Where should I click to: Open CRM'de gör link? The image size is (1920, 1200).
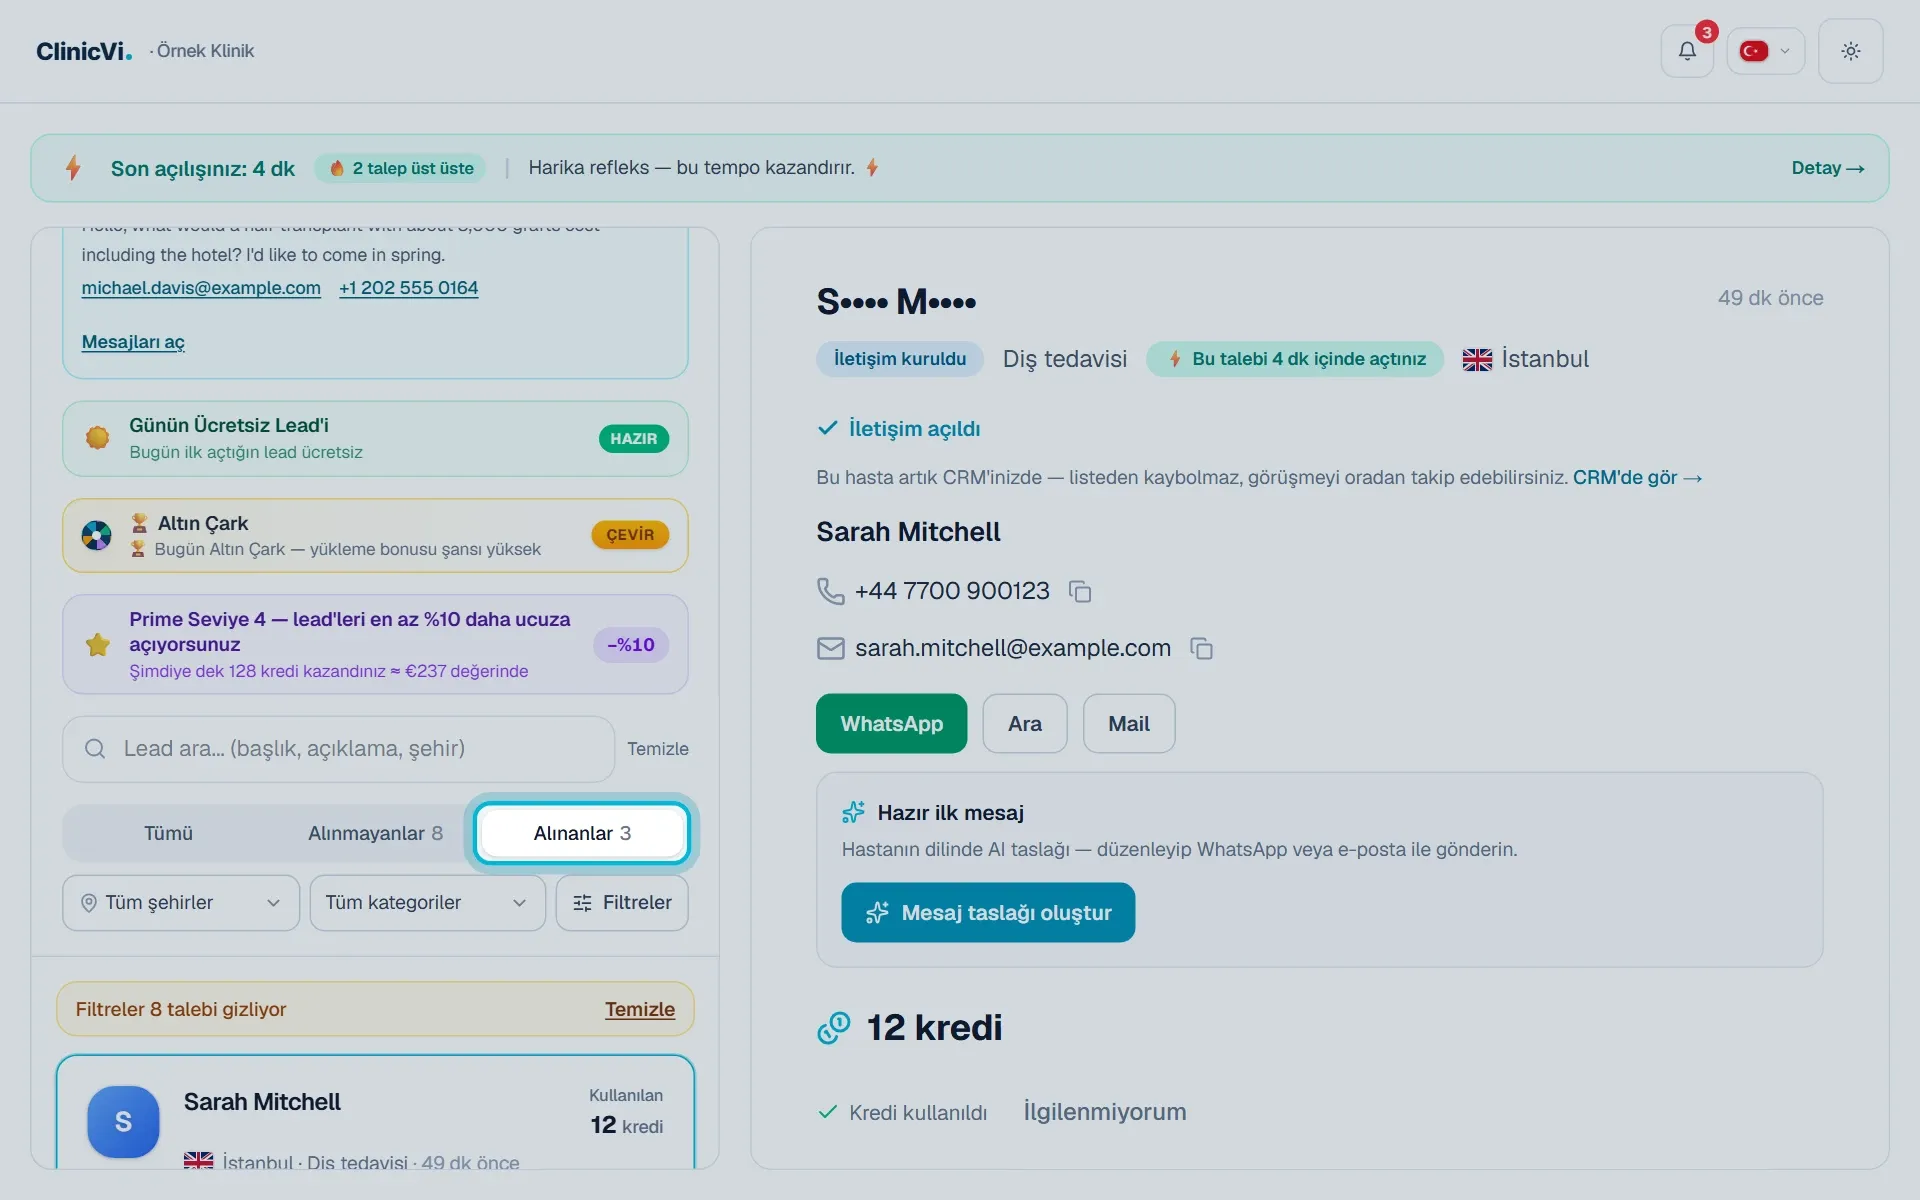tap(1637, 478)
